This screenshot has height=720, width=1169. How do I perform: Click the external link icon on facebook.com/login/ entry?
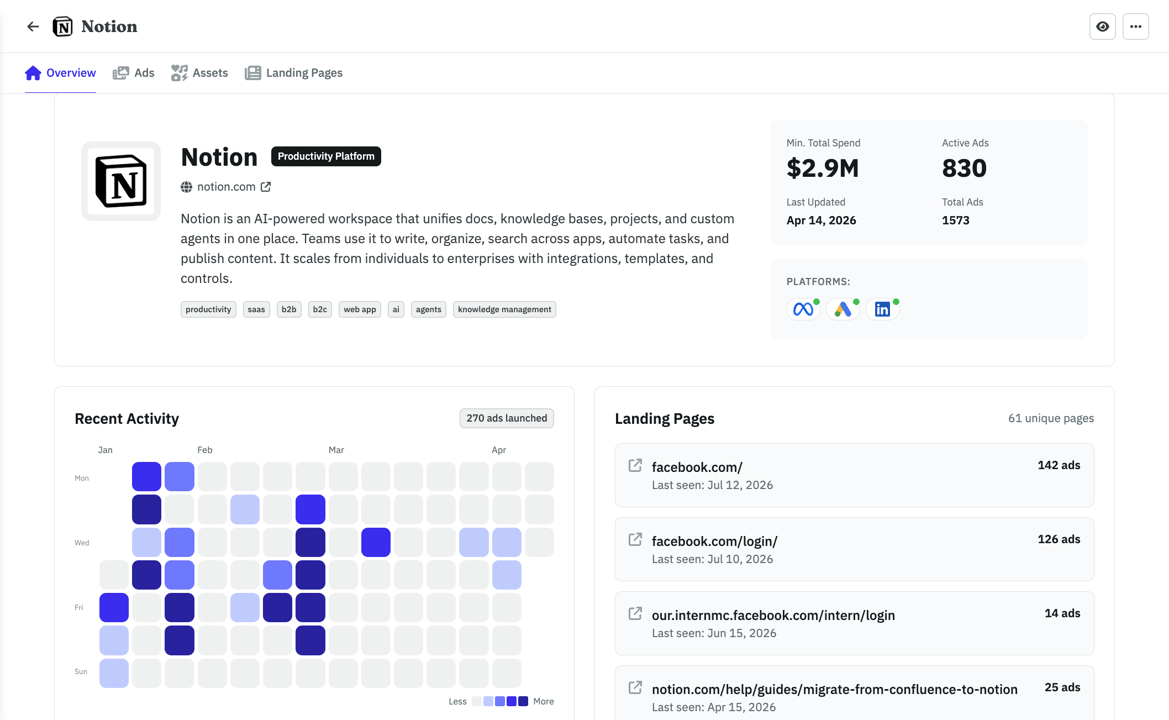coord(634,541)
